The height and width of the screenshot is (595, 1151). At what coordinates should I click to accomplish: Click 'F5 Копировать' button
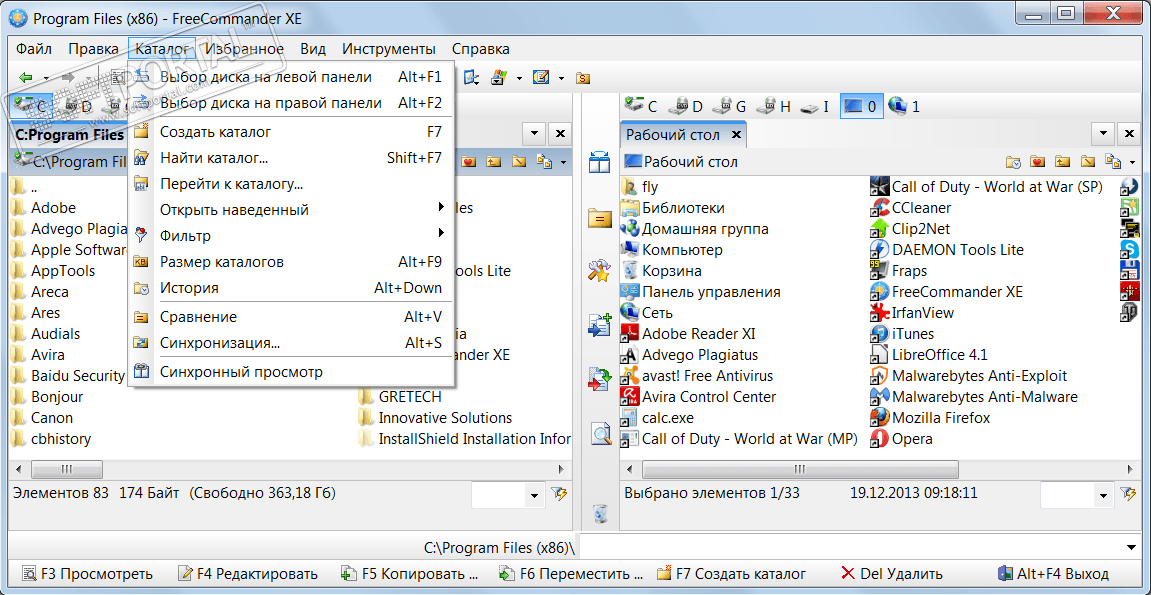coord(410,574)
